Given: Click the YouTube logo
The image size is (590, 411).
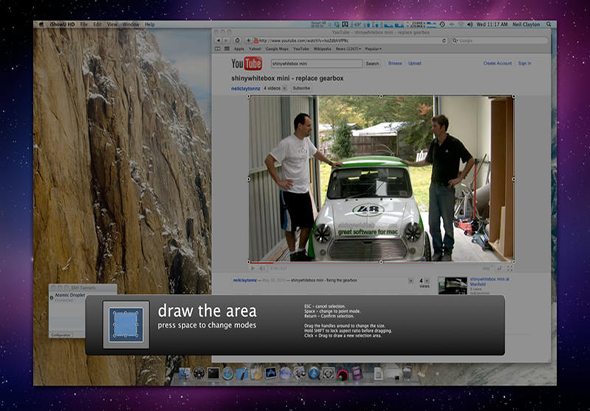Looking at the screenshot, I should tap(246, 64).
